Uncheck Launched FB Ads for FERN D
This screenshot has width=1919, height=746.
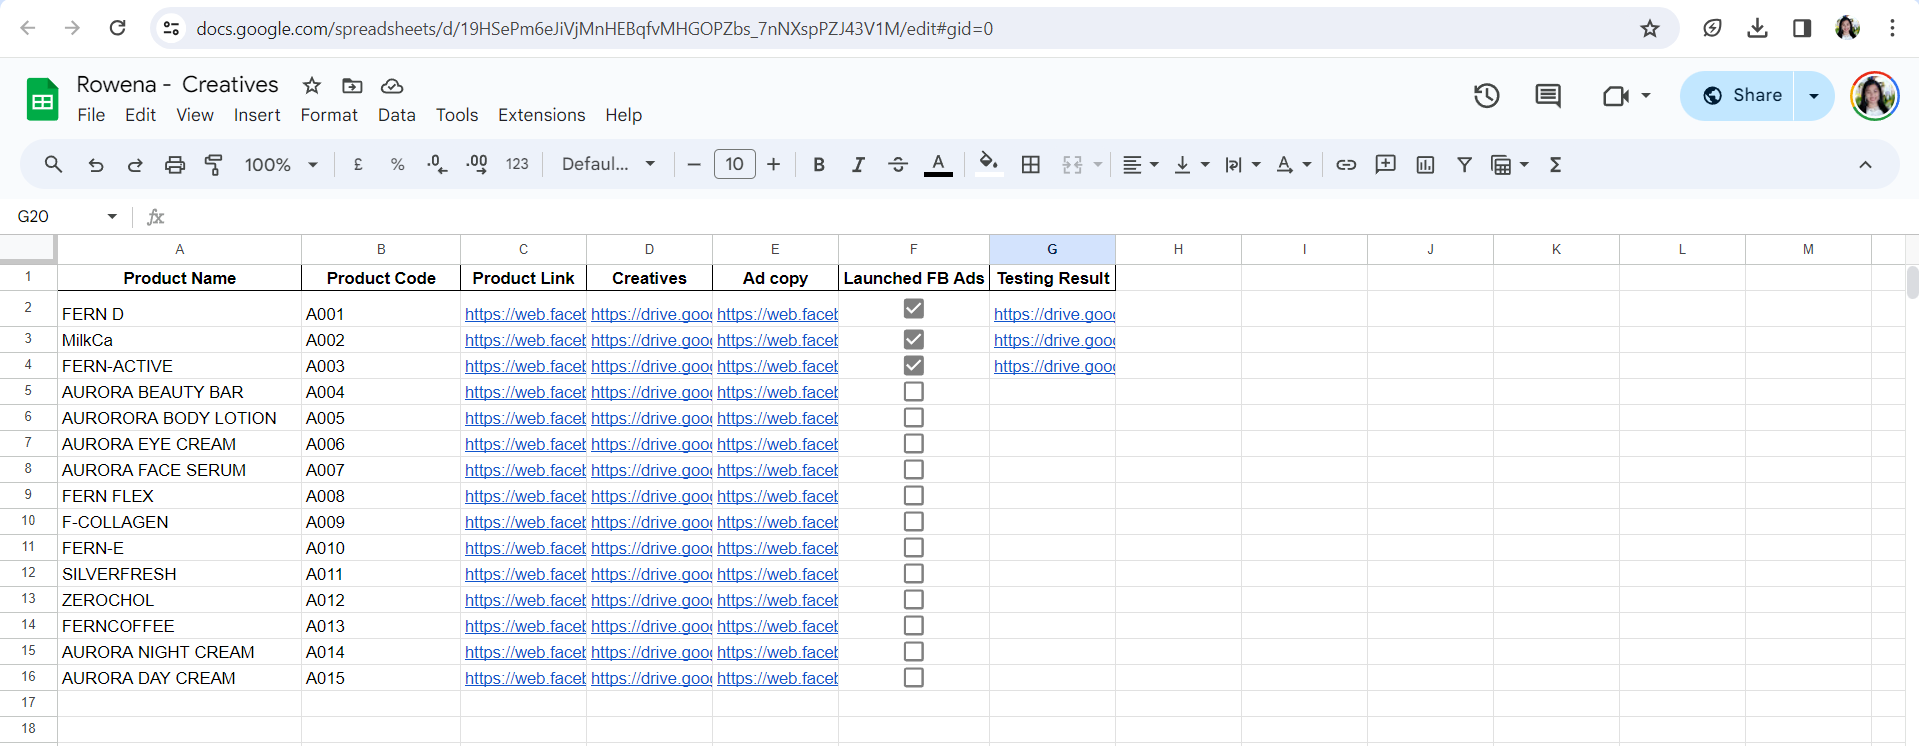click(913, 309)
